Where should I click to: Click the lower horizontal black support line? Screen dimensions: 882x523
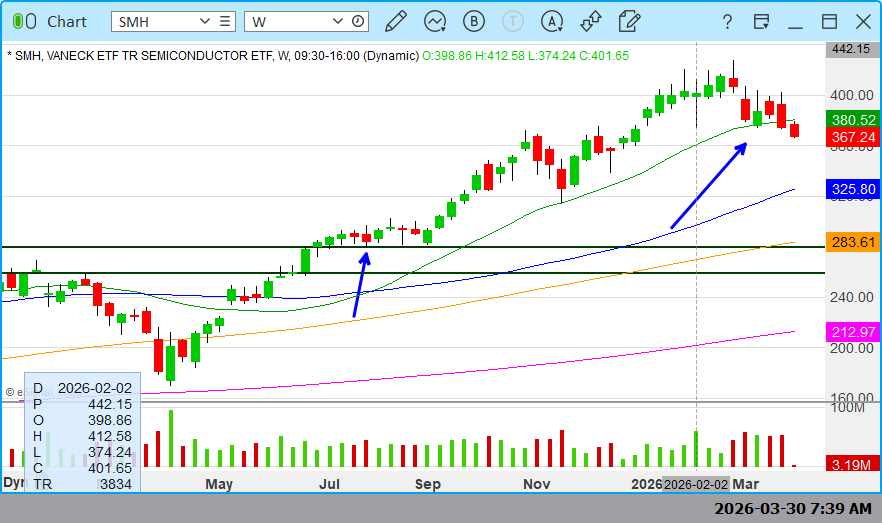click(x=413, y=273)
